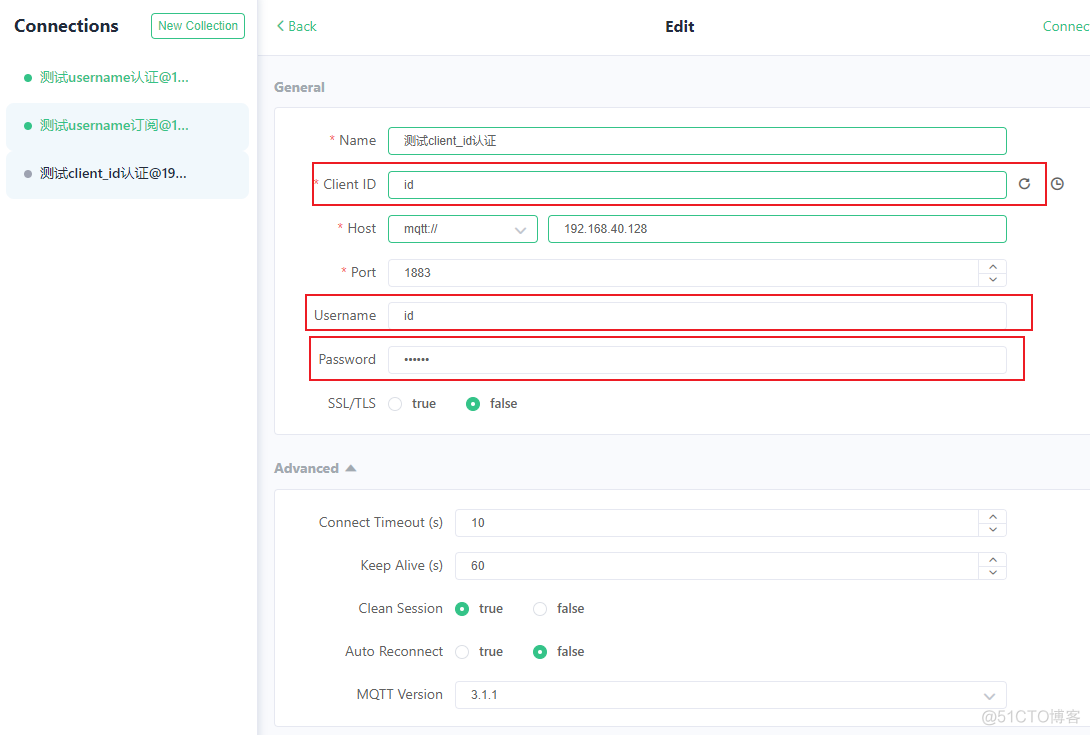This screenshot has height=735, width=1090.
Task: Click the Host address input field
Action: pyautogui.click(x=776, y=229)
